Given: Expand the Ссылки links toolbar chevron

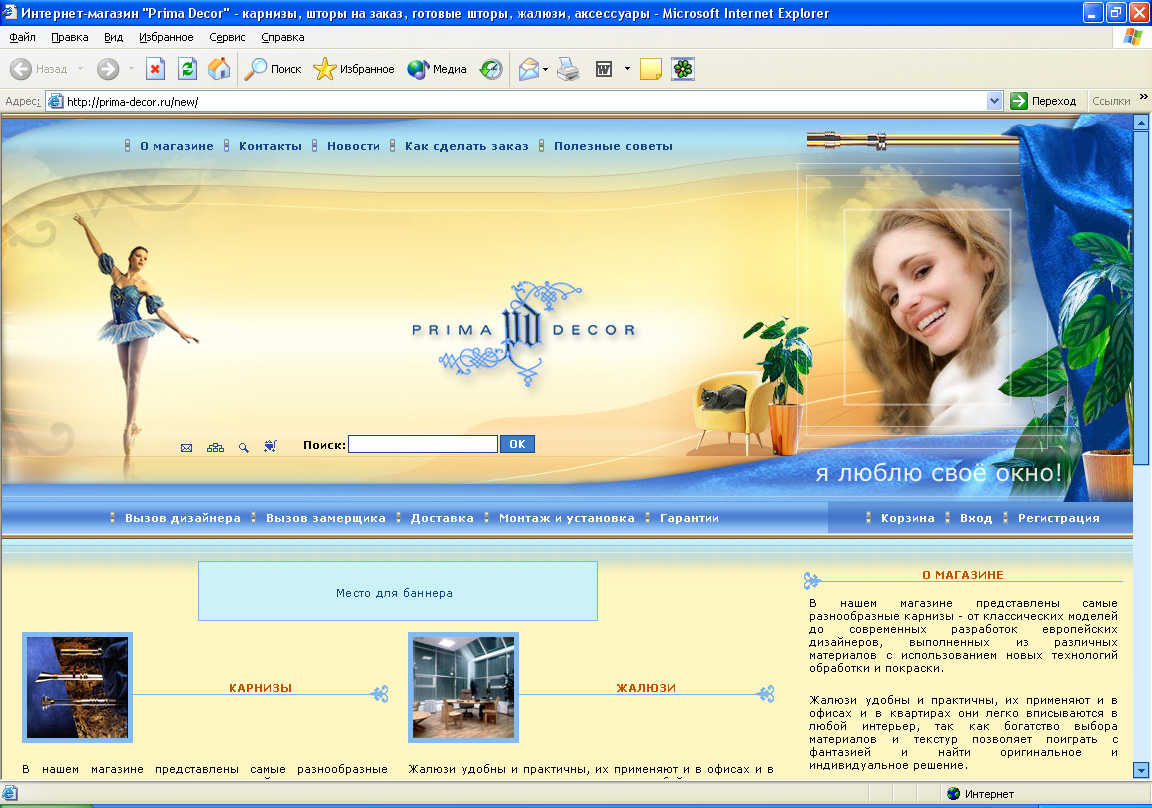Looking at the screenshot, I should point(1143,97).
